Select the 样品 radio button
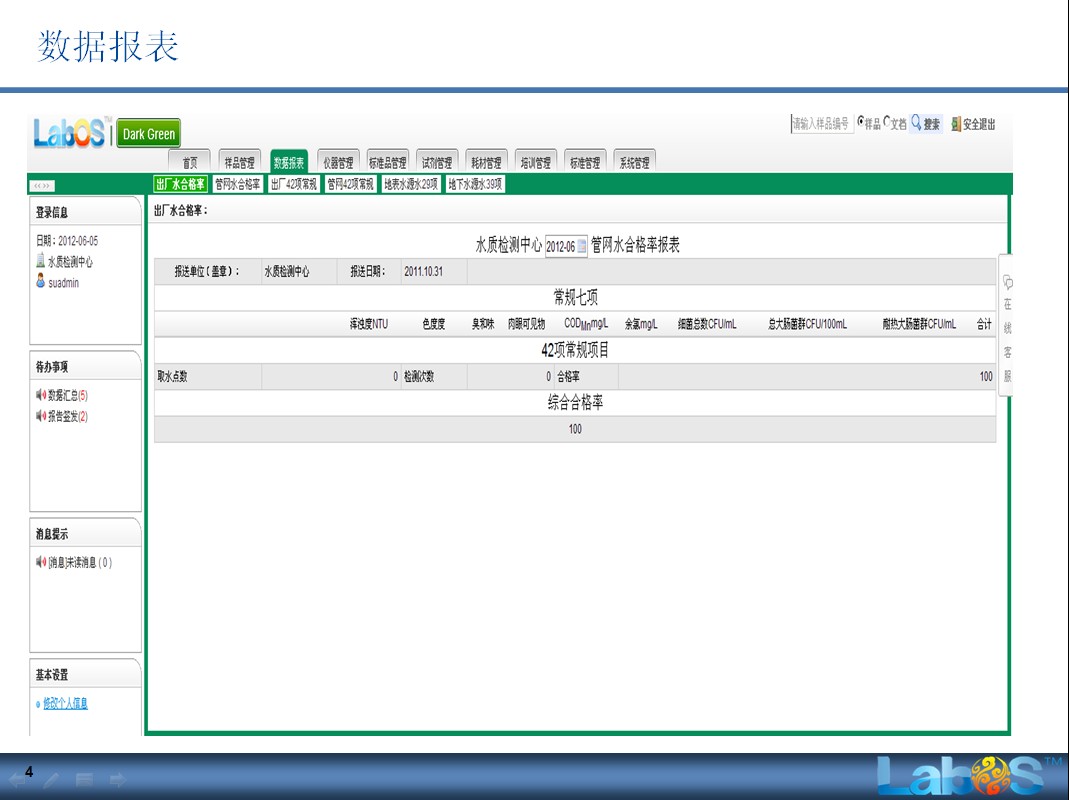This screenshot has height=800, width=1069. pos(861,123)
